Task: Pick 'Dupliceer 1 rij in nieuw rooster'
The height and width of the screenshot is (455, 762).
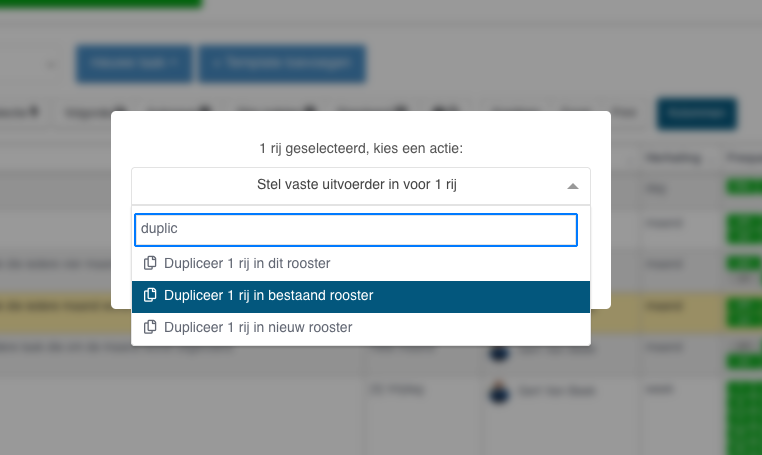Action: [258, 327]
